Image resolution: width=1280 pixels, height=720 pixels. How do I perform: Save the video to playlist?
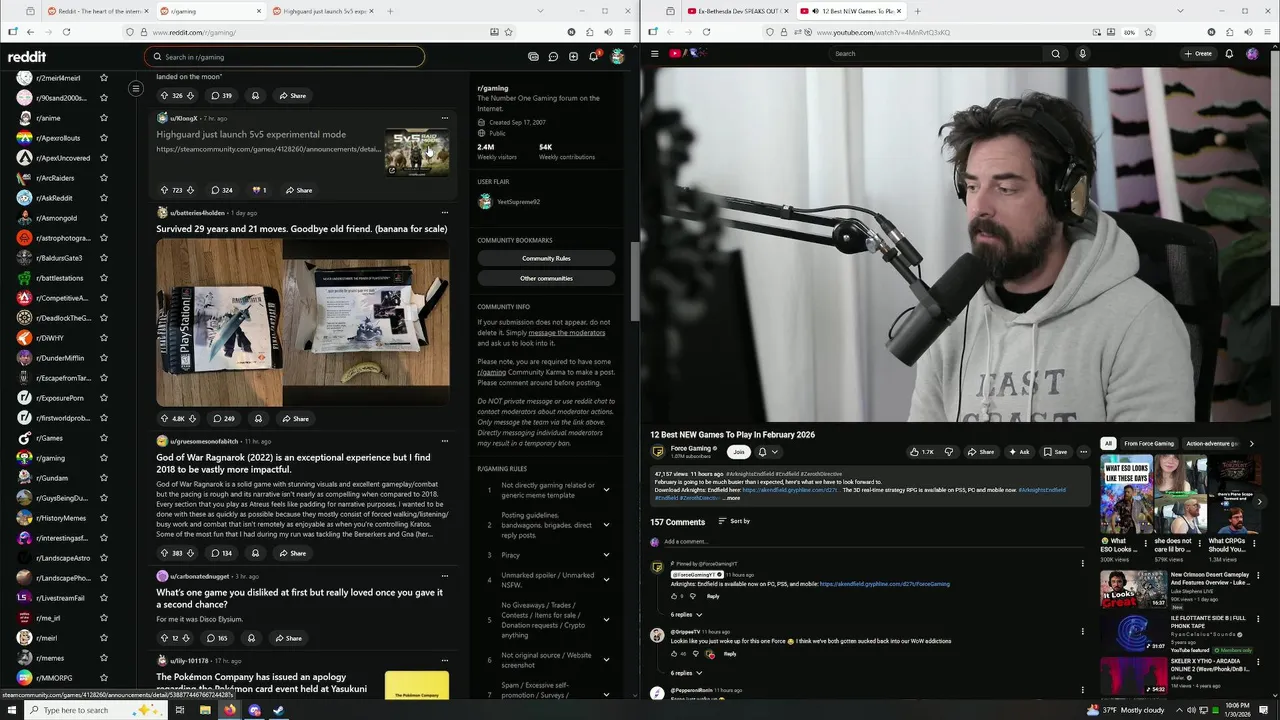(x=1055, y=452)
